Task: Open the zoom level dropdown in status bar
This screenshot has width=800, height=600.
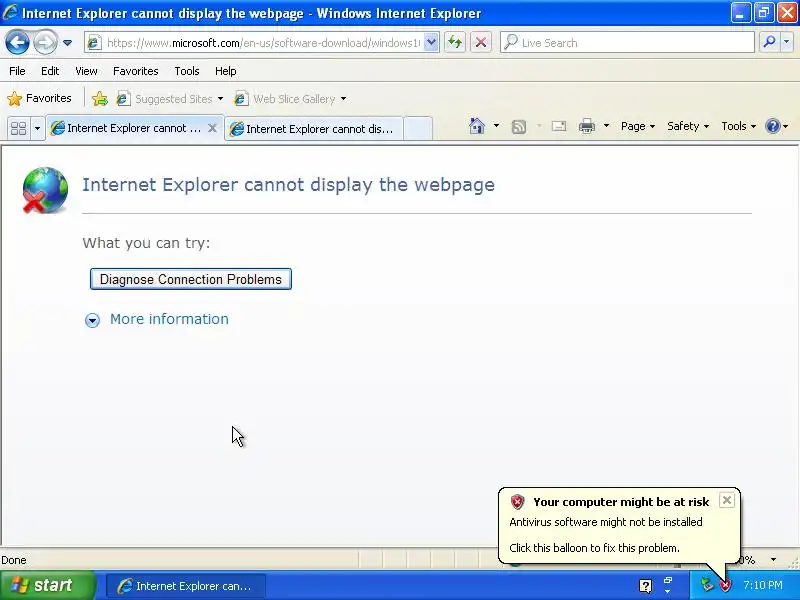Action: point(773,560)
